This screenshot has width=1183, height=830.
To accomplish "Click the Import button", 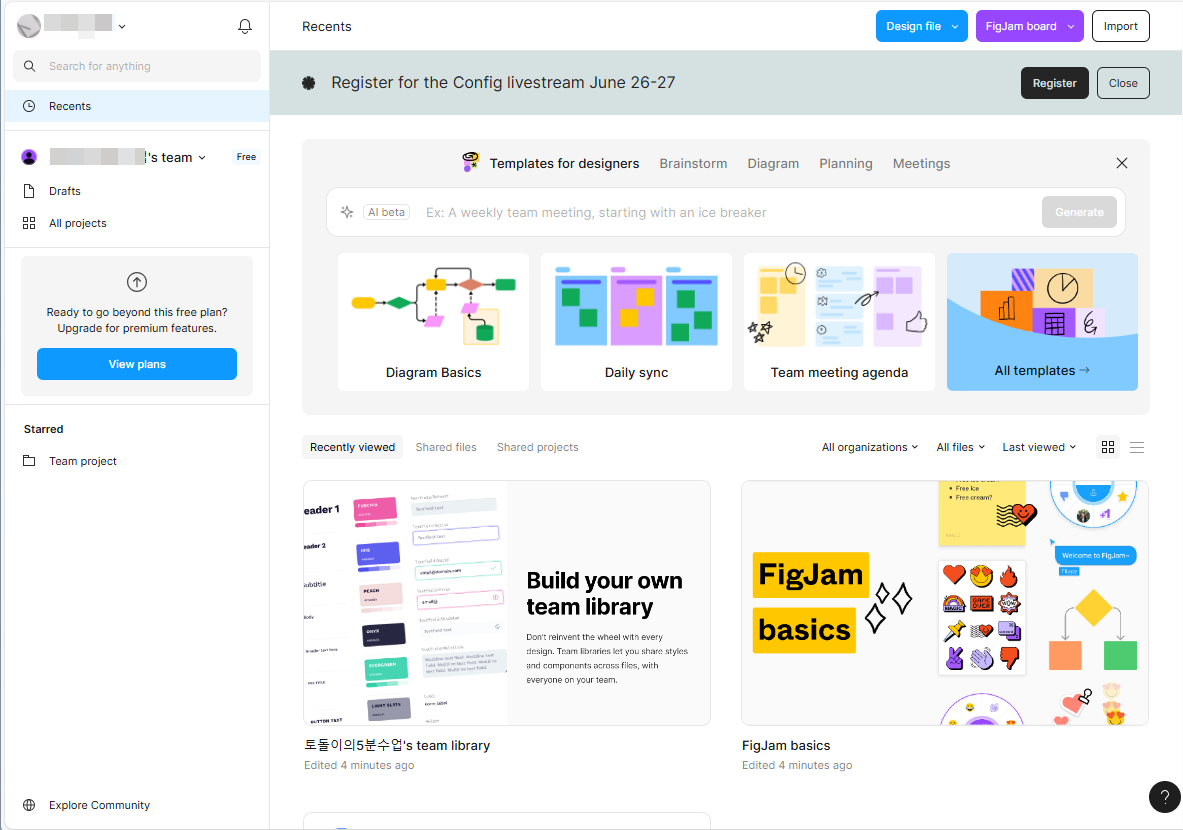I will [1120, 26].
